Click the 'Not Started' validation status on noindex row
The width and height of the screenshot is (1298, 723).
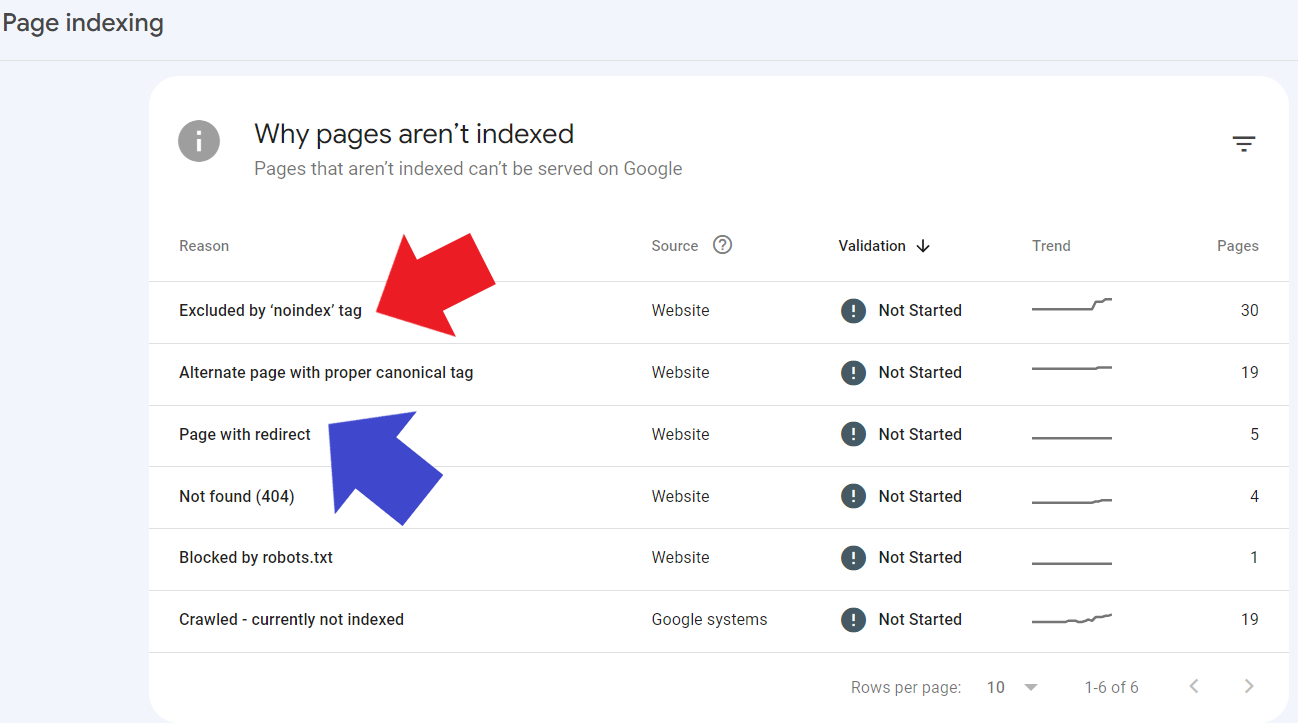click(x=919, y=310)
